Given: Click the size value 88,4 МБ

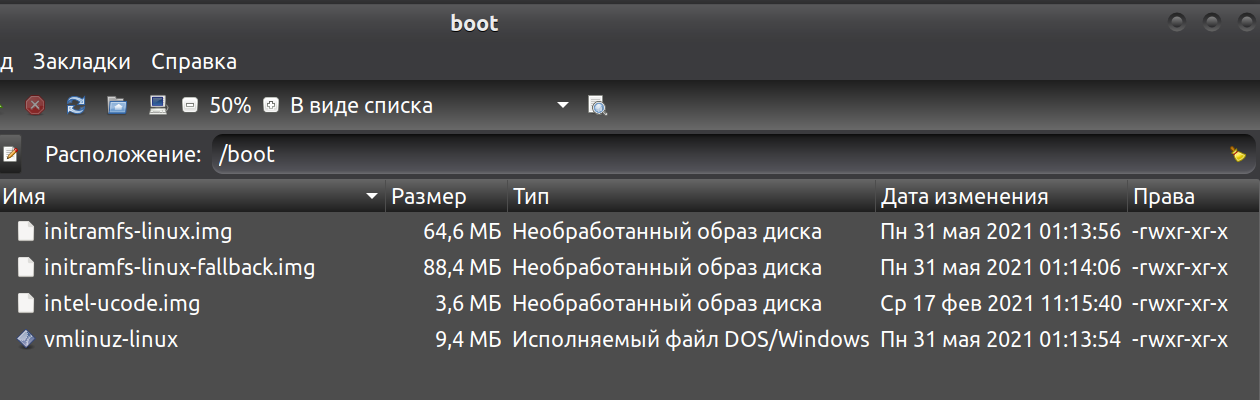Looking at the screenshot, I should point(462,268).
